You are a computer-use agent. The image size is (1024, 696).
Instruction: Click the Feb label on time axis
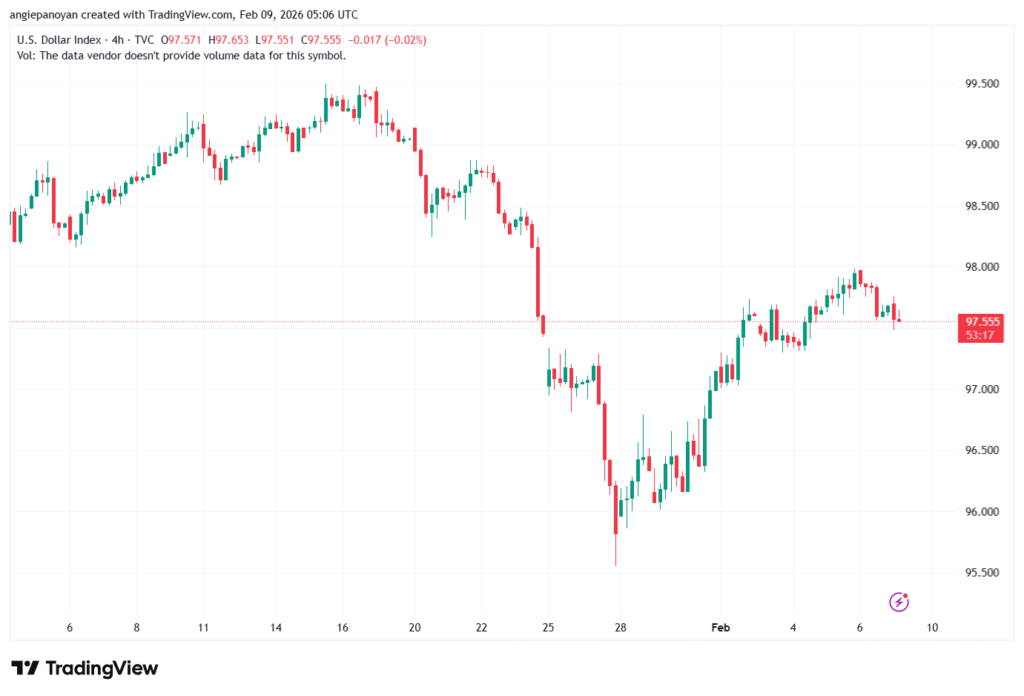point(720,627)
